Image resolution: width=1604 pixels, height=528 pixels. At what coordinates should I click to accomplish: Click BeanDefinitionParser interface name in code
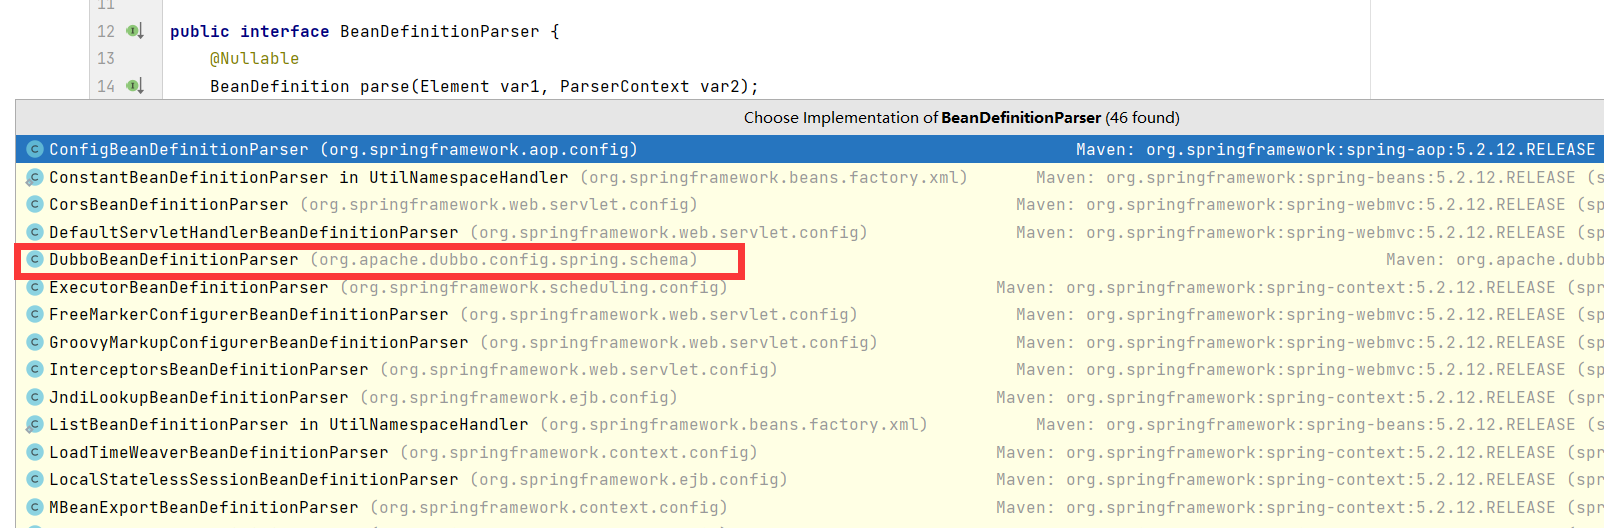tap(439, 31)
